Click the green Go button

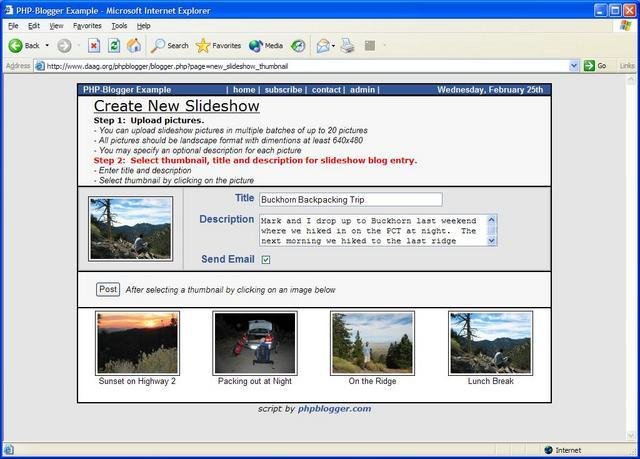click(595, 66)
